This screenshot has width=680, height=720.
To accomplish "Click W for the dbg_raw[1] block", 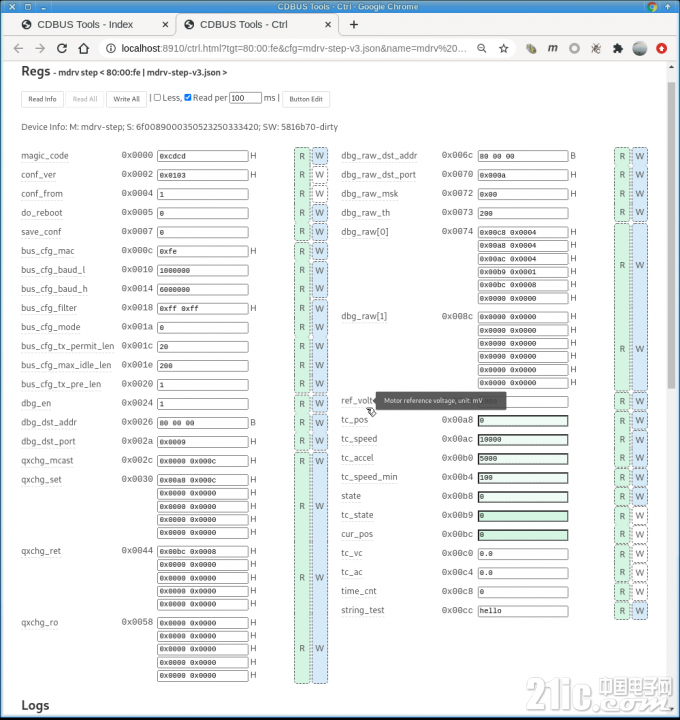I will [x=640, y=349].
